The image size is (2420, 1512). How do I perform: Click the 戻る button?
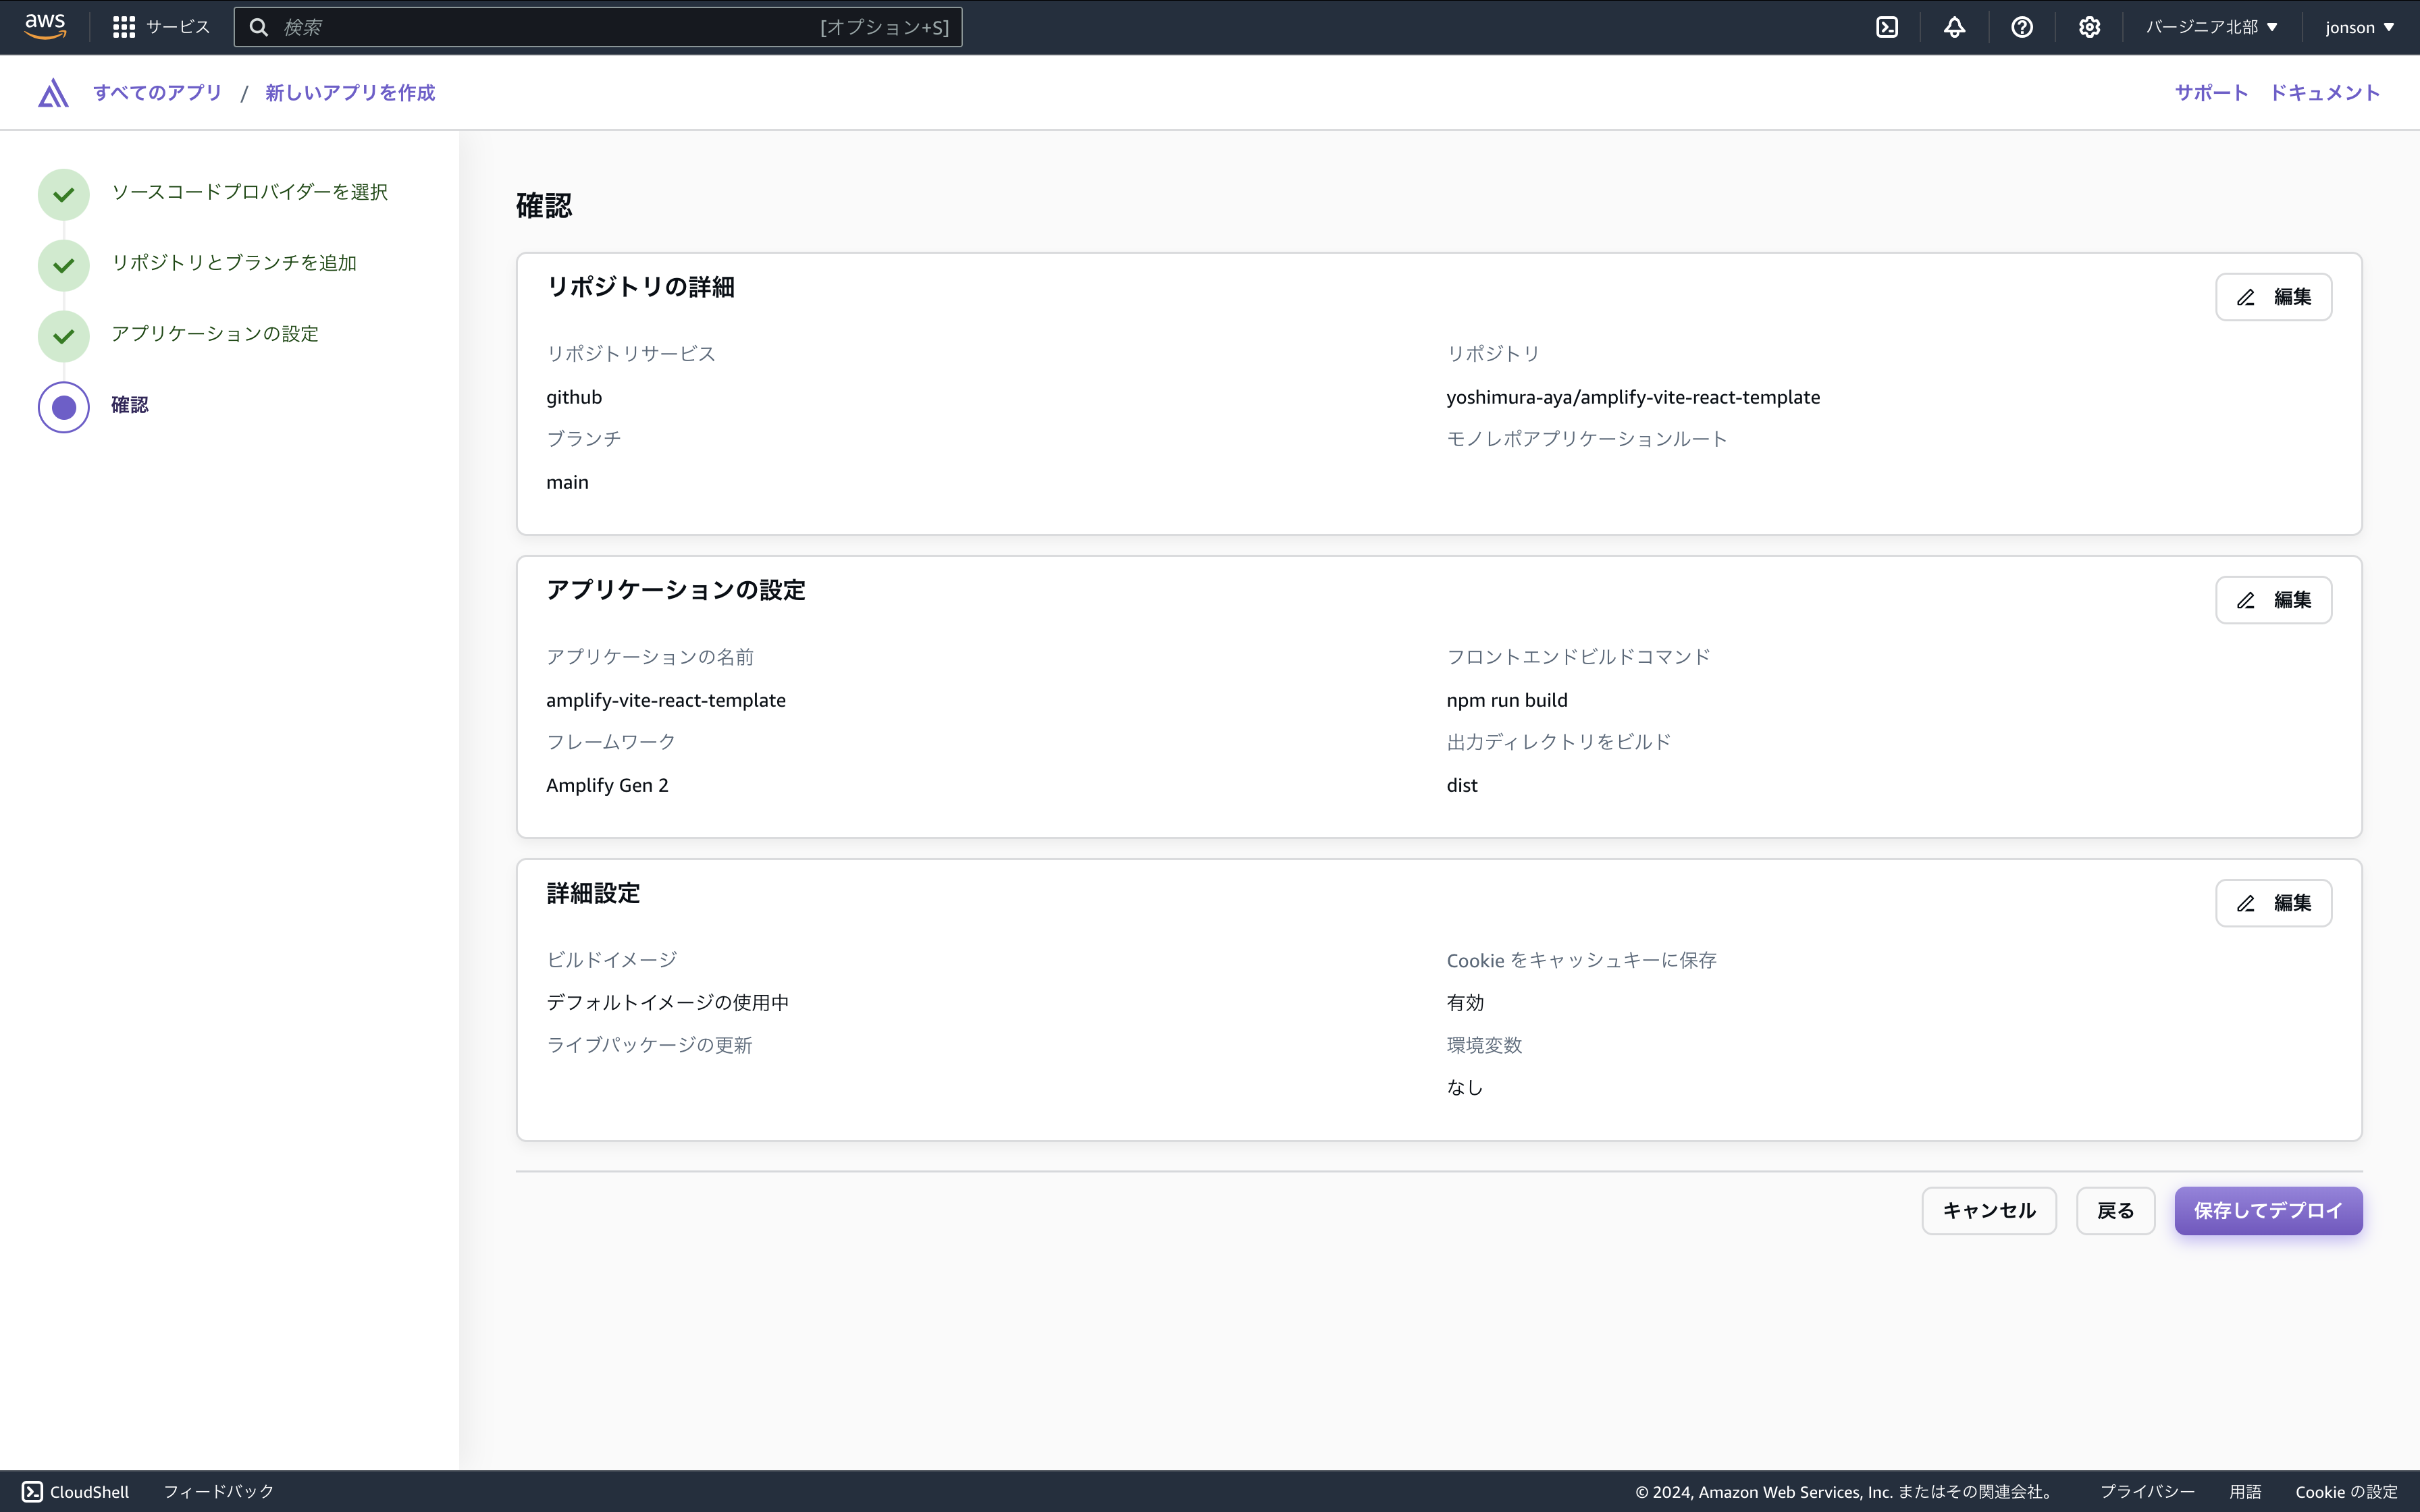2114,1210
